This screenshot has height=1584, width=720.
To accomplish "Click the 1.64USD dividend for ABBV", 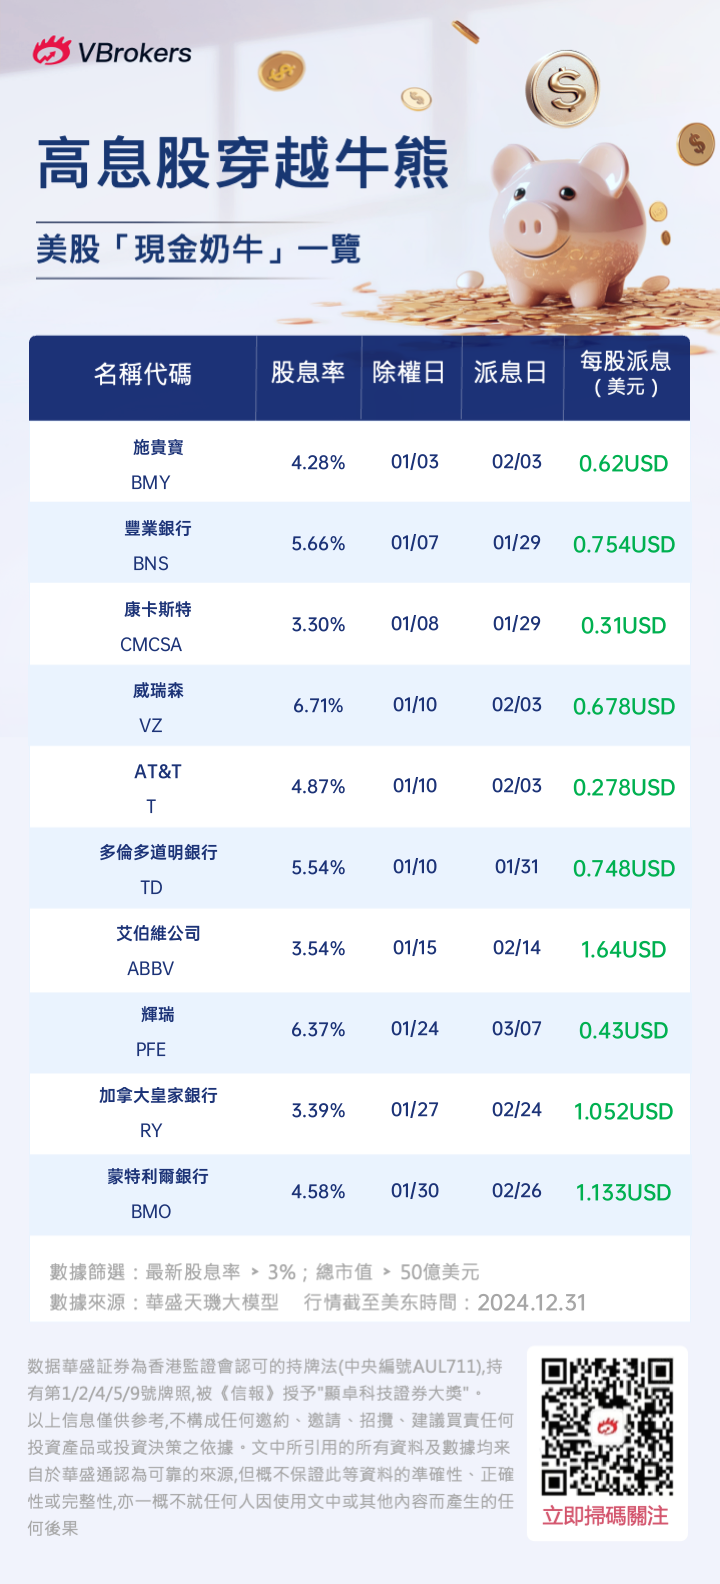I will pyautogui.click(x=624, y=950).
